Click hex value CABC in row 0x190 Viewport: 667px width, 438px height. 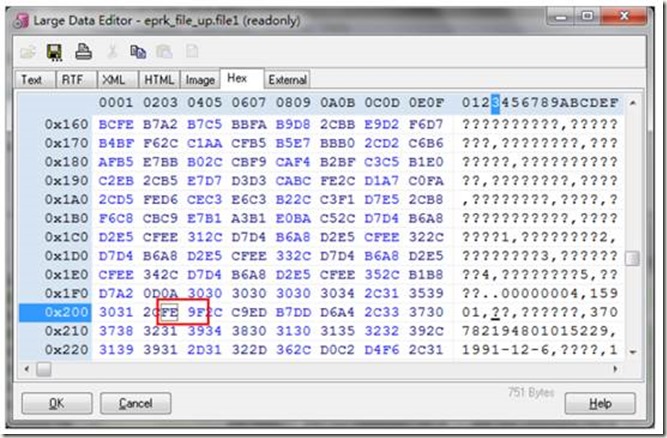293,181
